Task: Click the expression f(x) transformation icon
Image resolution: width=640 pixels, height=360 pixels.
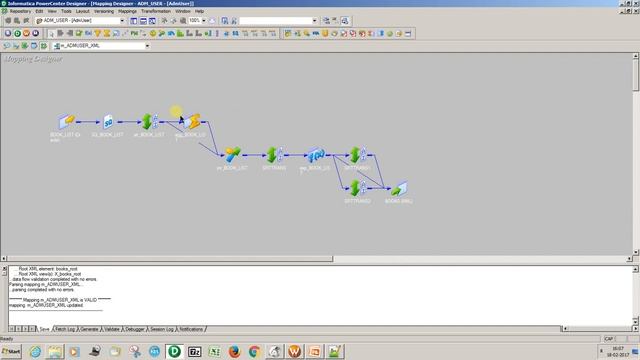Action: point(316,155)
